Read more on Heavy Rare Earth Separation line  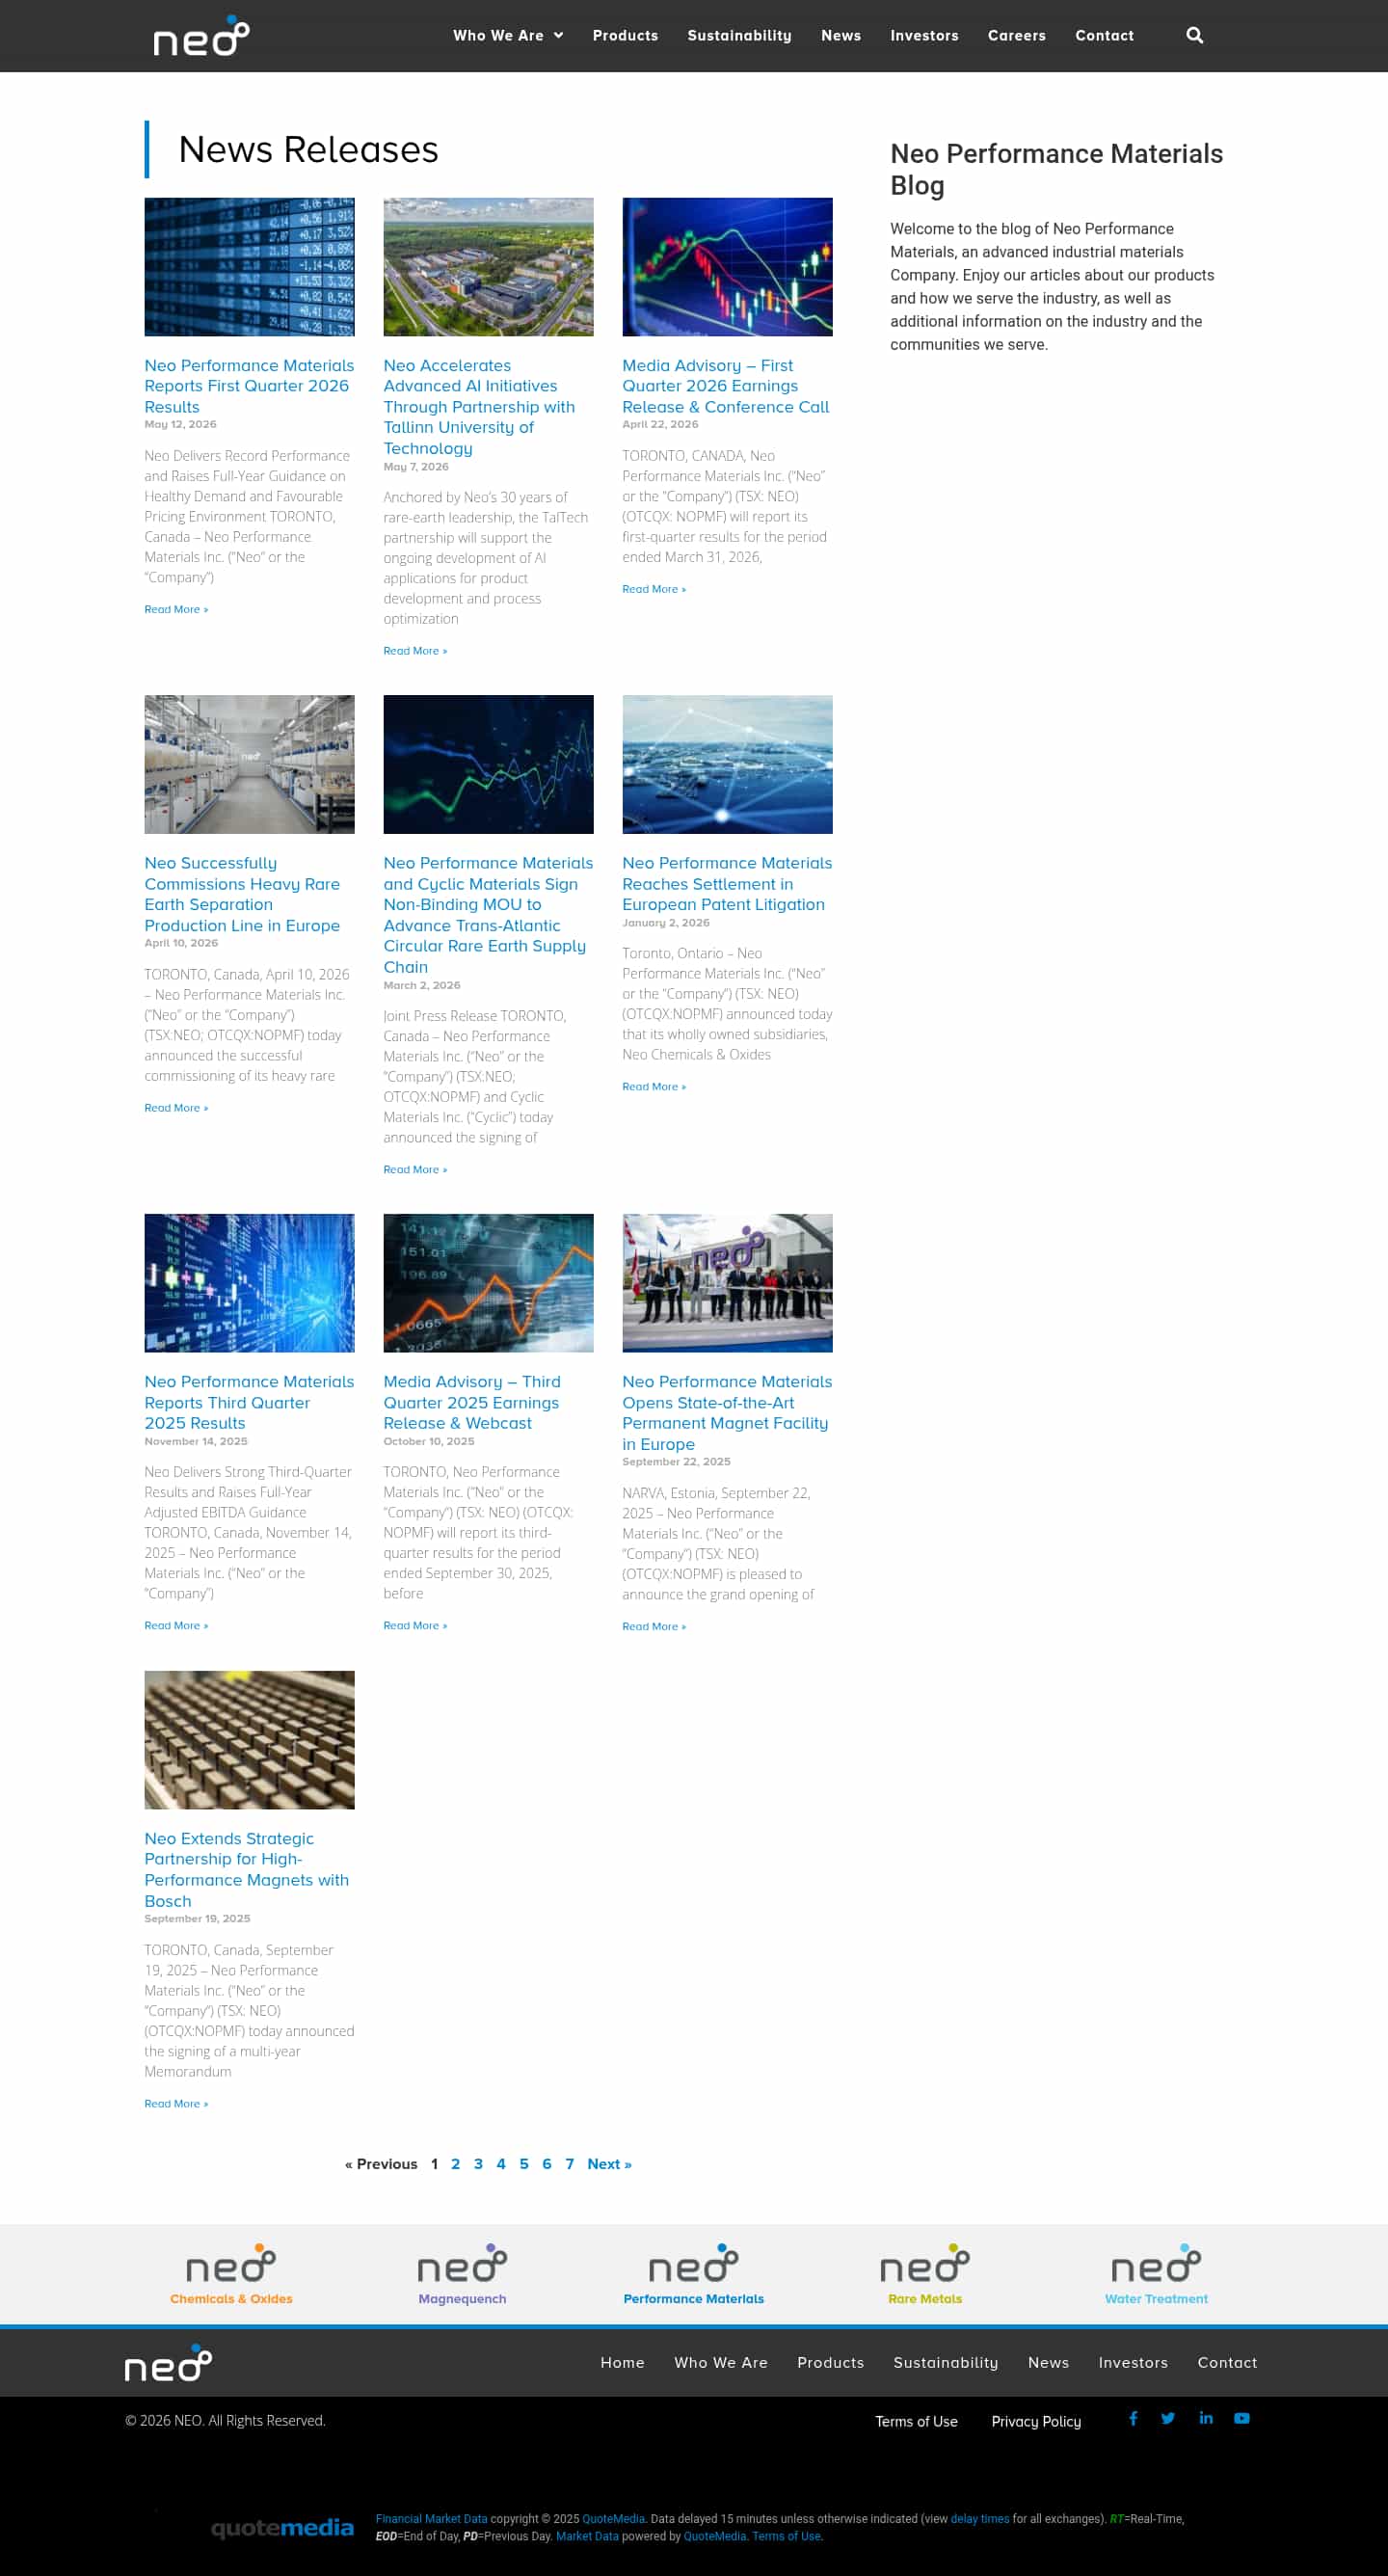pos(176,1108)
